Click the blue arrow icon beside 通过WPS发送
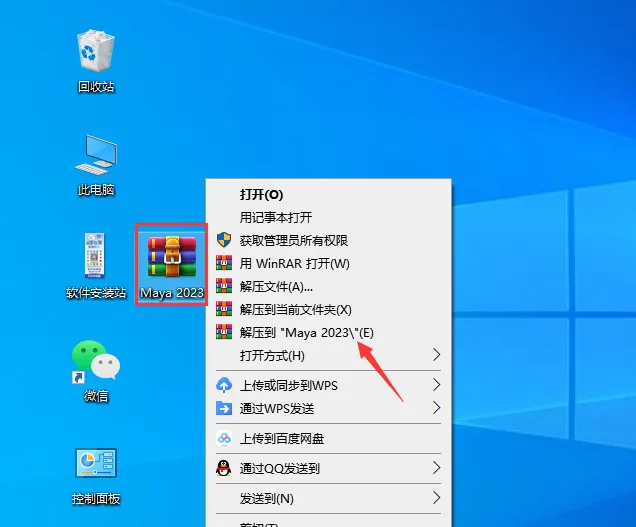 pyautogui.click(x=224, y=408)
